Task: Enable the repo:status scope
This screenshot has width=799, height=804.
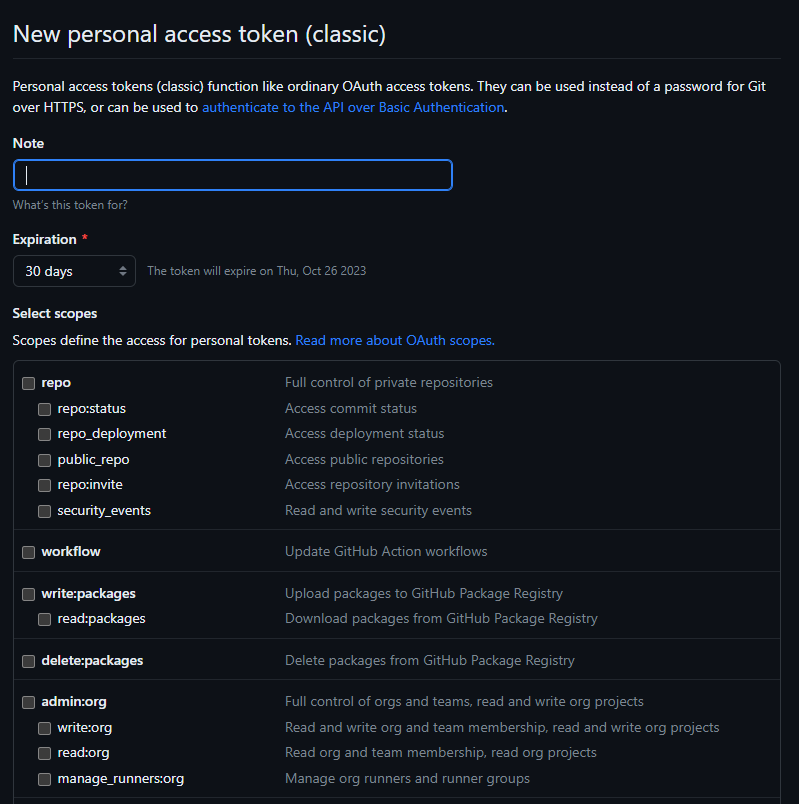Action: (x=45, y=409)
